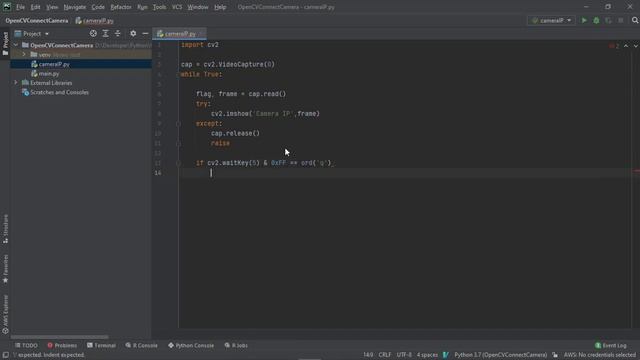640x360 pixels.
Task: Hide the Project tool window
Action: [x=145, y=33]
